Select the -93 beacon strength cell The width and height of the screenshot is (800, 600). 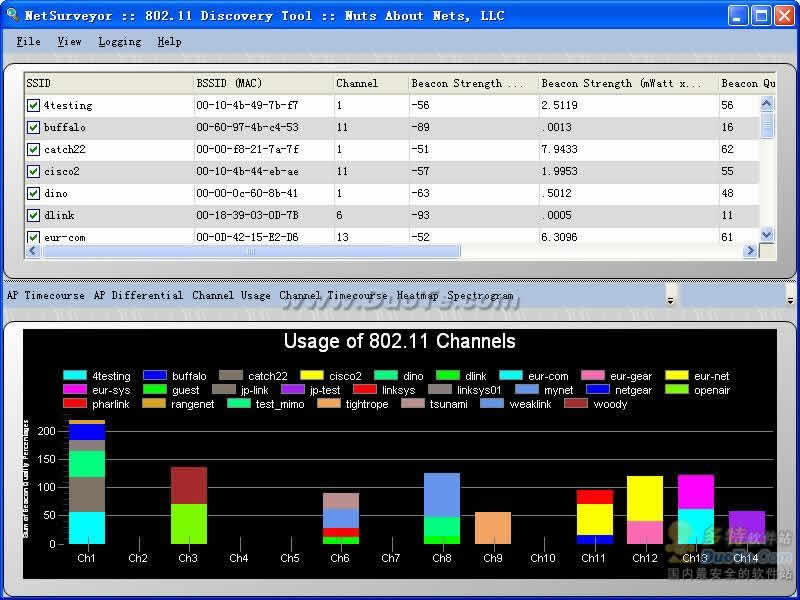click(420, 215)
